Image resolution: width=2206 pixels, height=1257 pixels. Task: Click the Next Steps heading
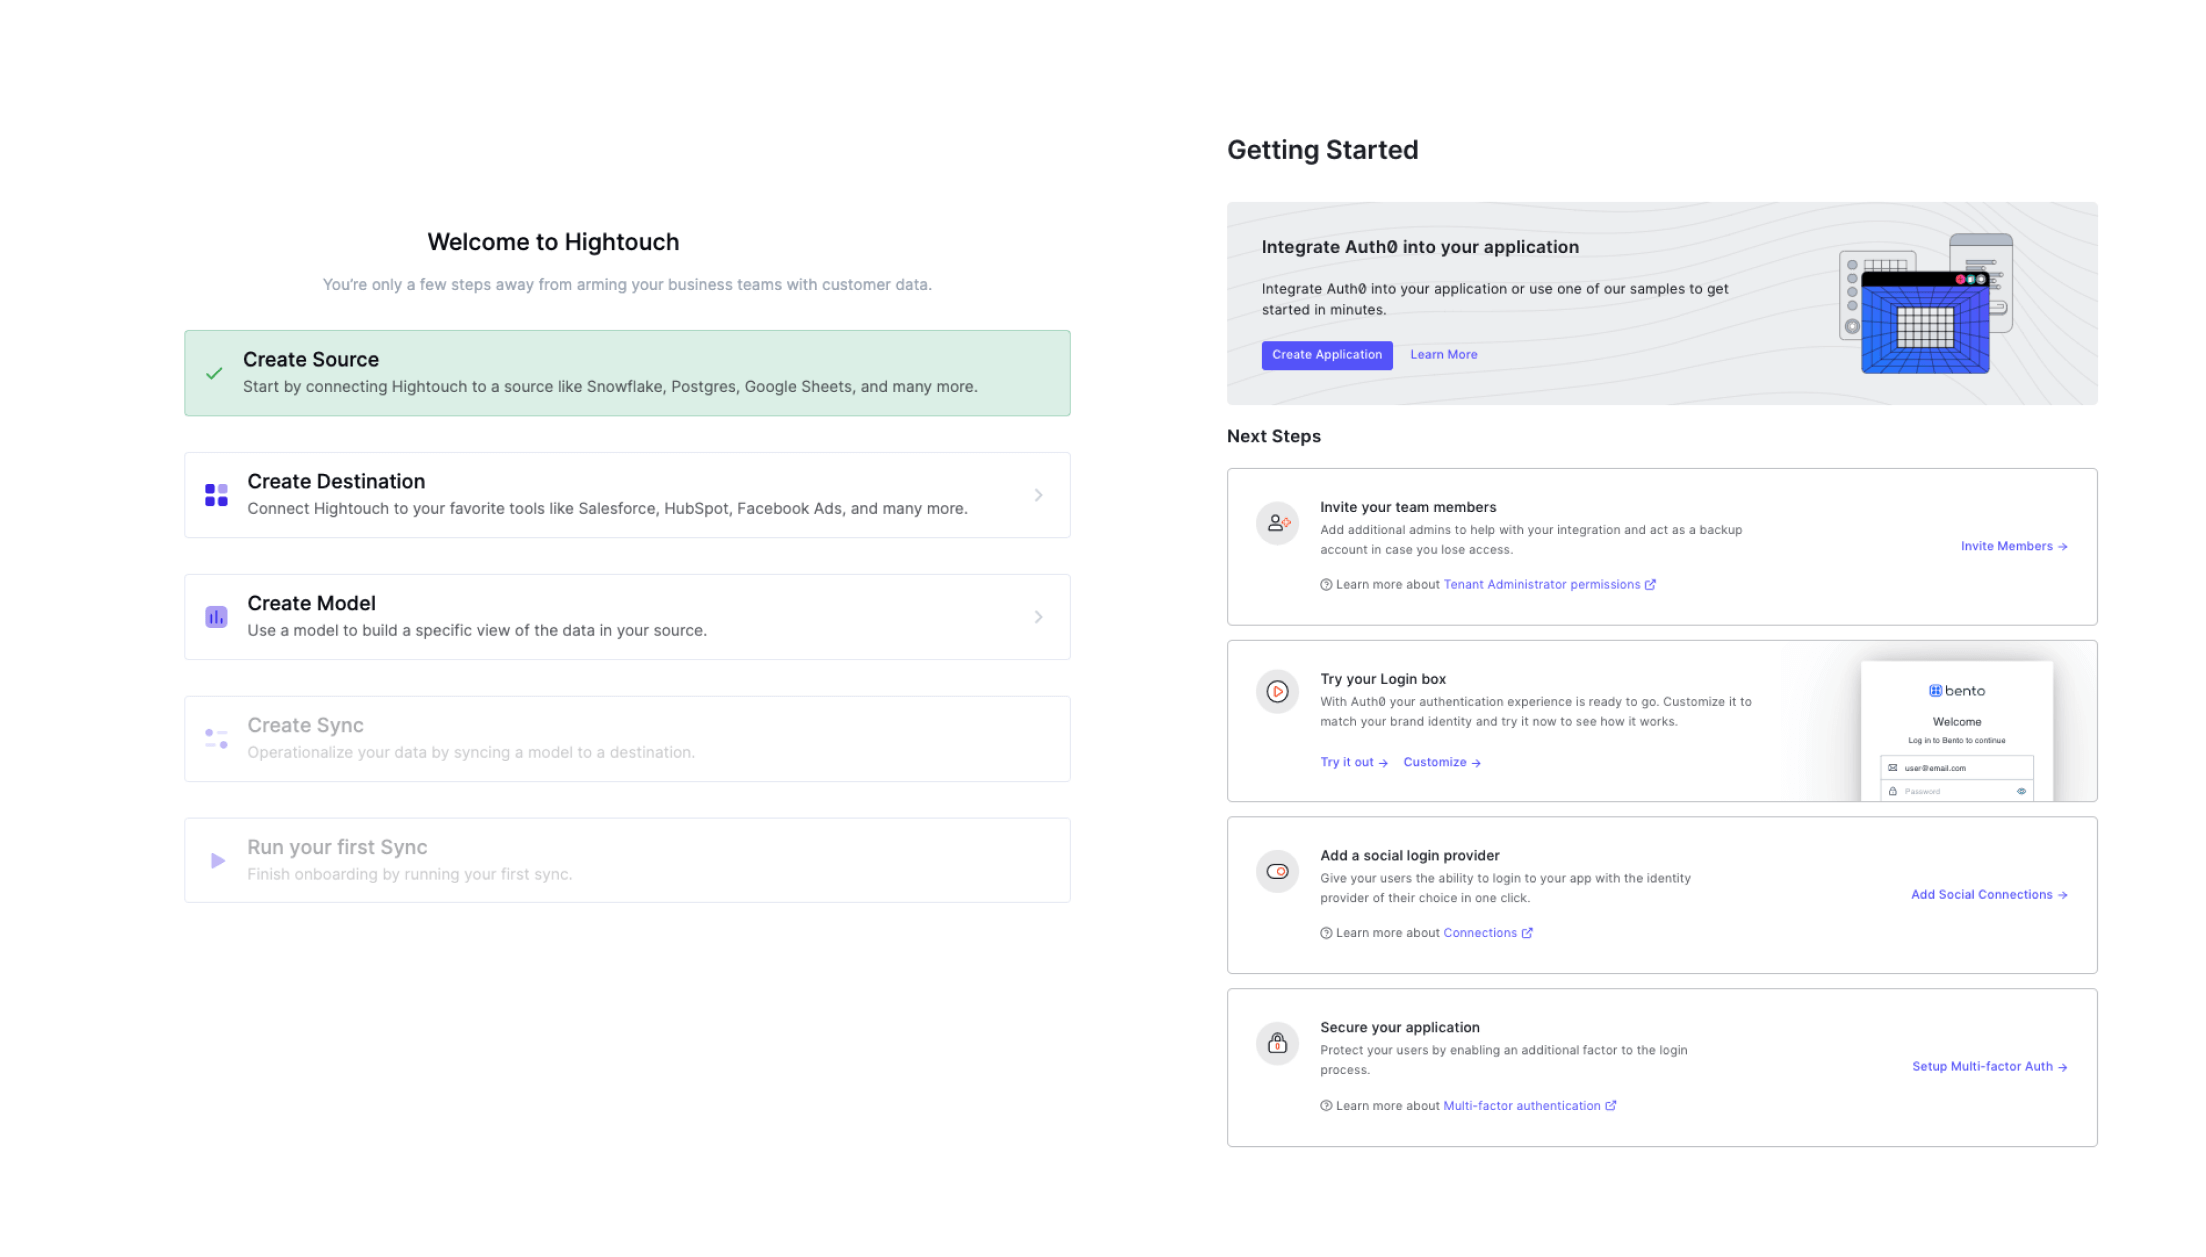pyautogui.click(x=1273, y=437)
